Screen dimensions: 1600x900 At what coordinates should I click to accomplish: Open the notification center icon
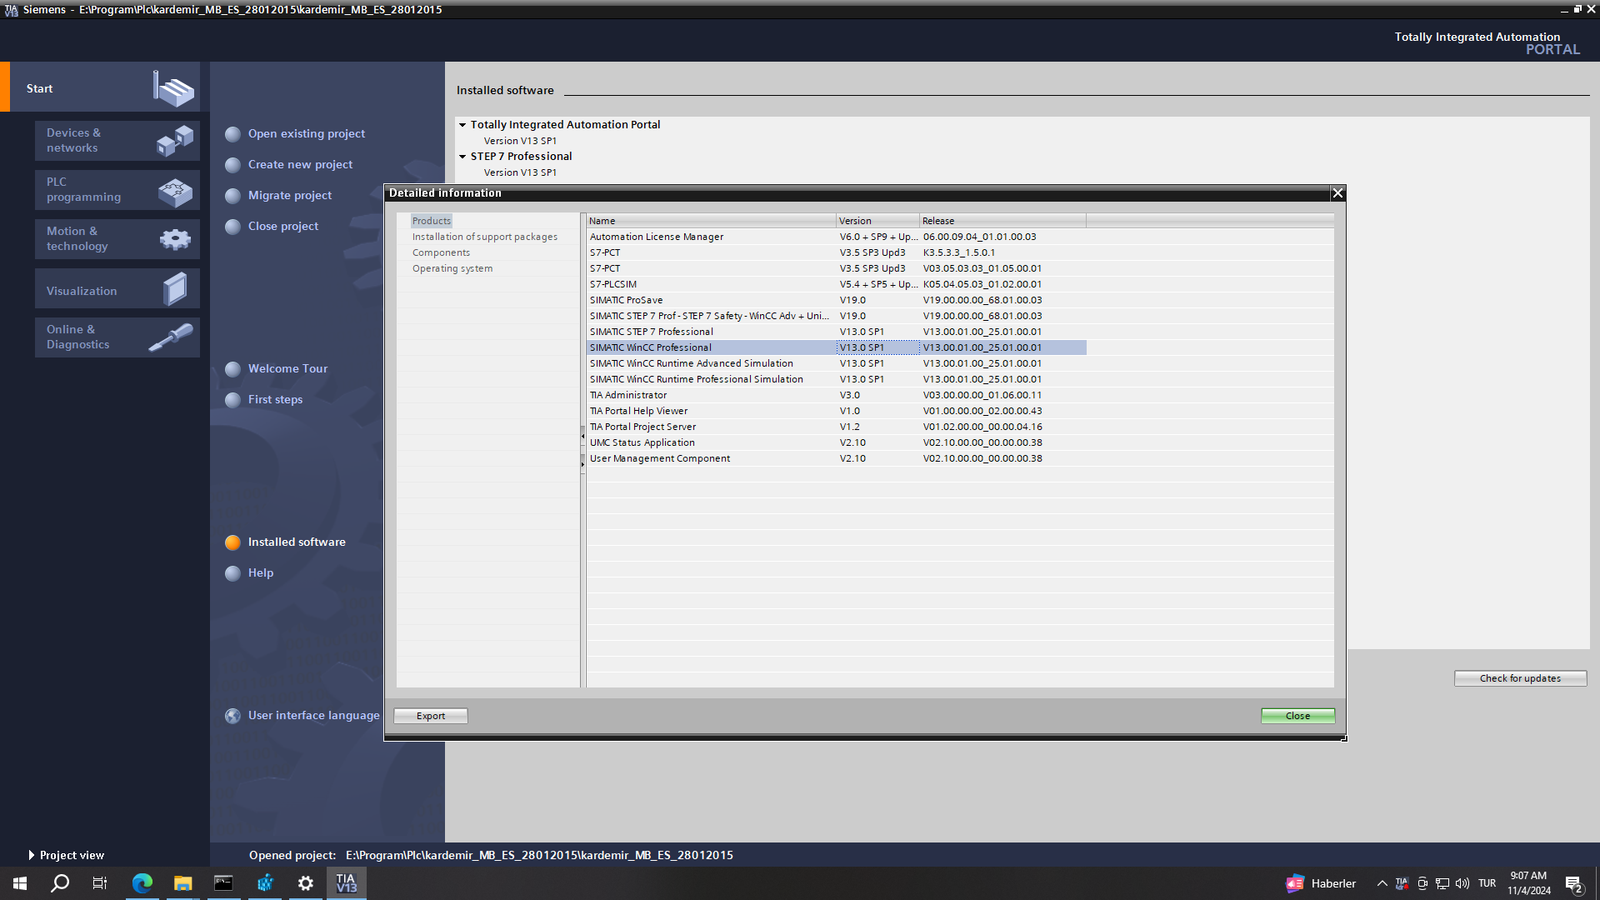(x=1574, y=884)
